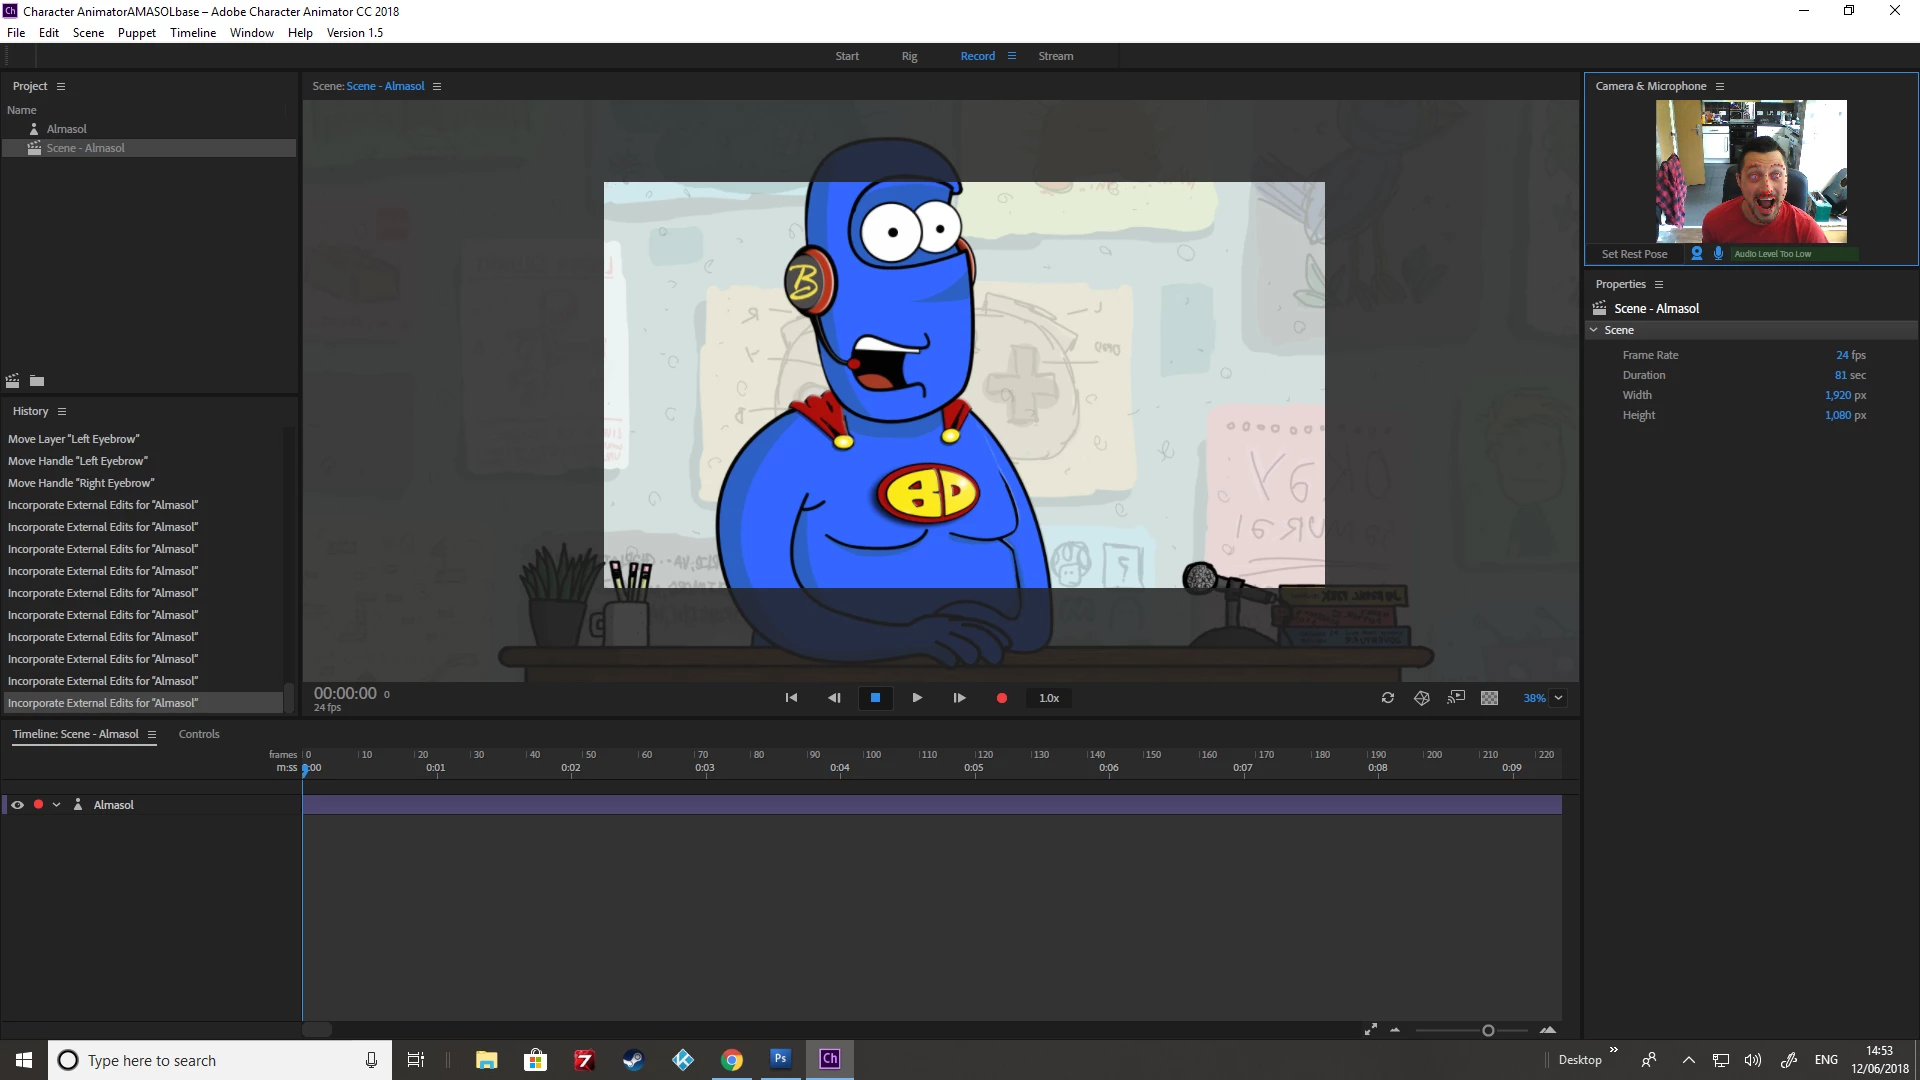Hide the Almasol track with eye icon
Screen dimensions: 1920x1080
(17, 805)
